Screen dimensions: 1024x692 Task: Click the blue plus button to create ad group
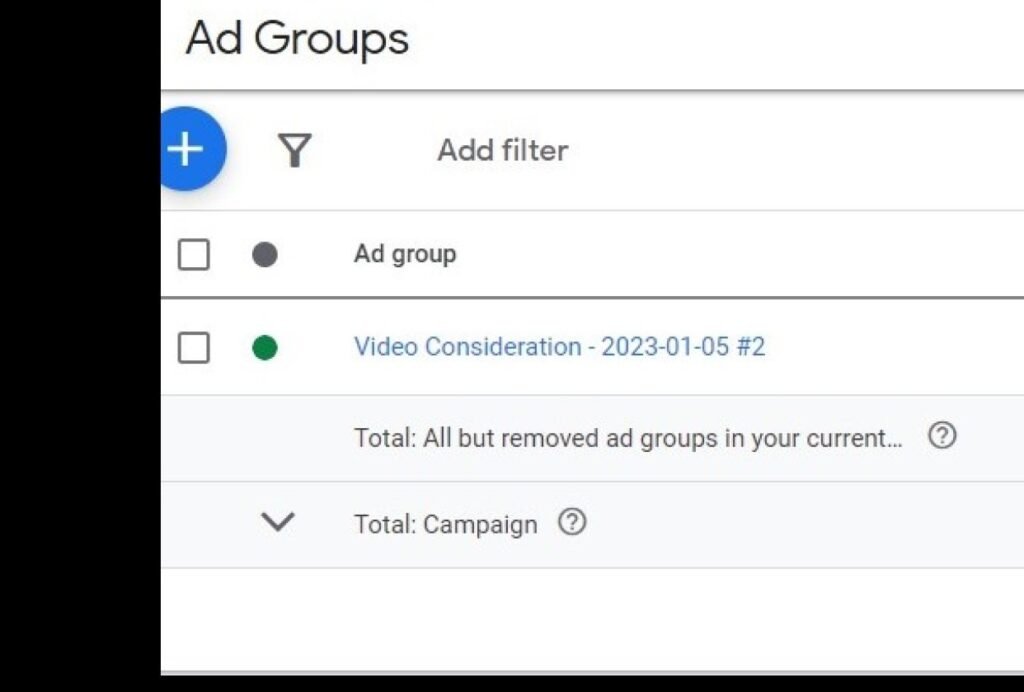coord(188,149)
